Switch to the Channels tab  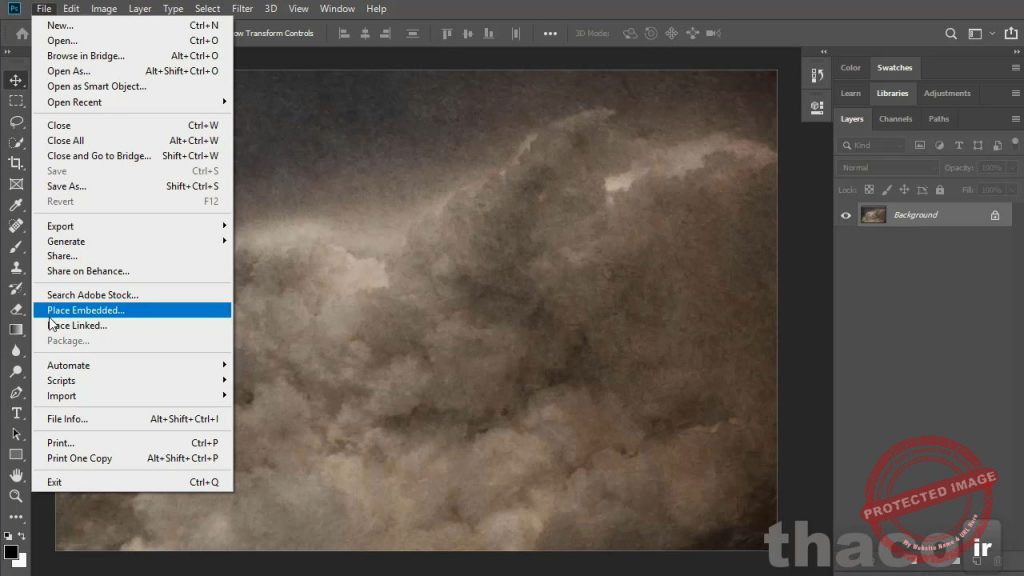(x=895, y=119)
